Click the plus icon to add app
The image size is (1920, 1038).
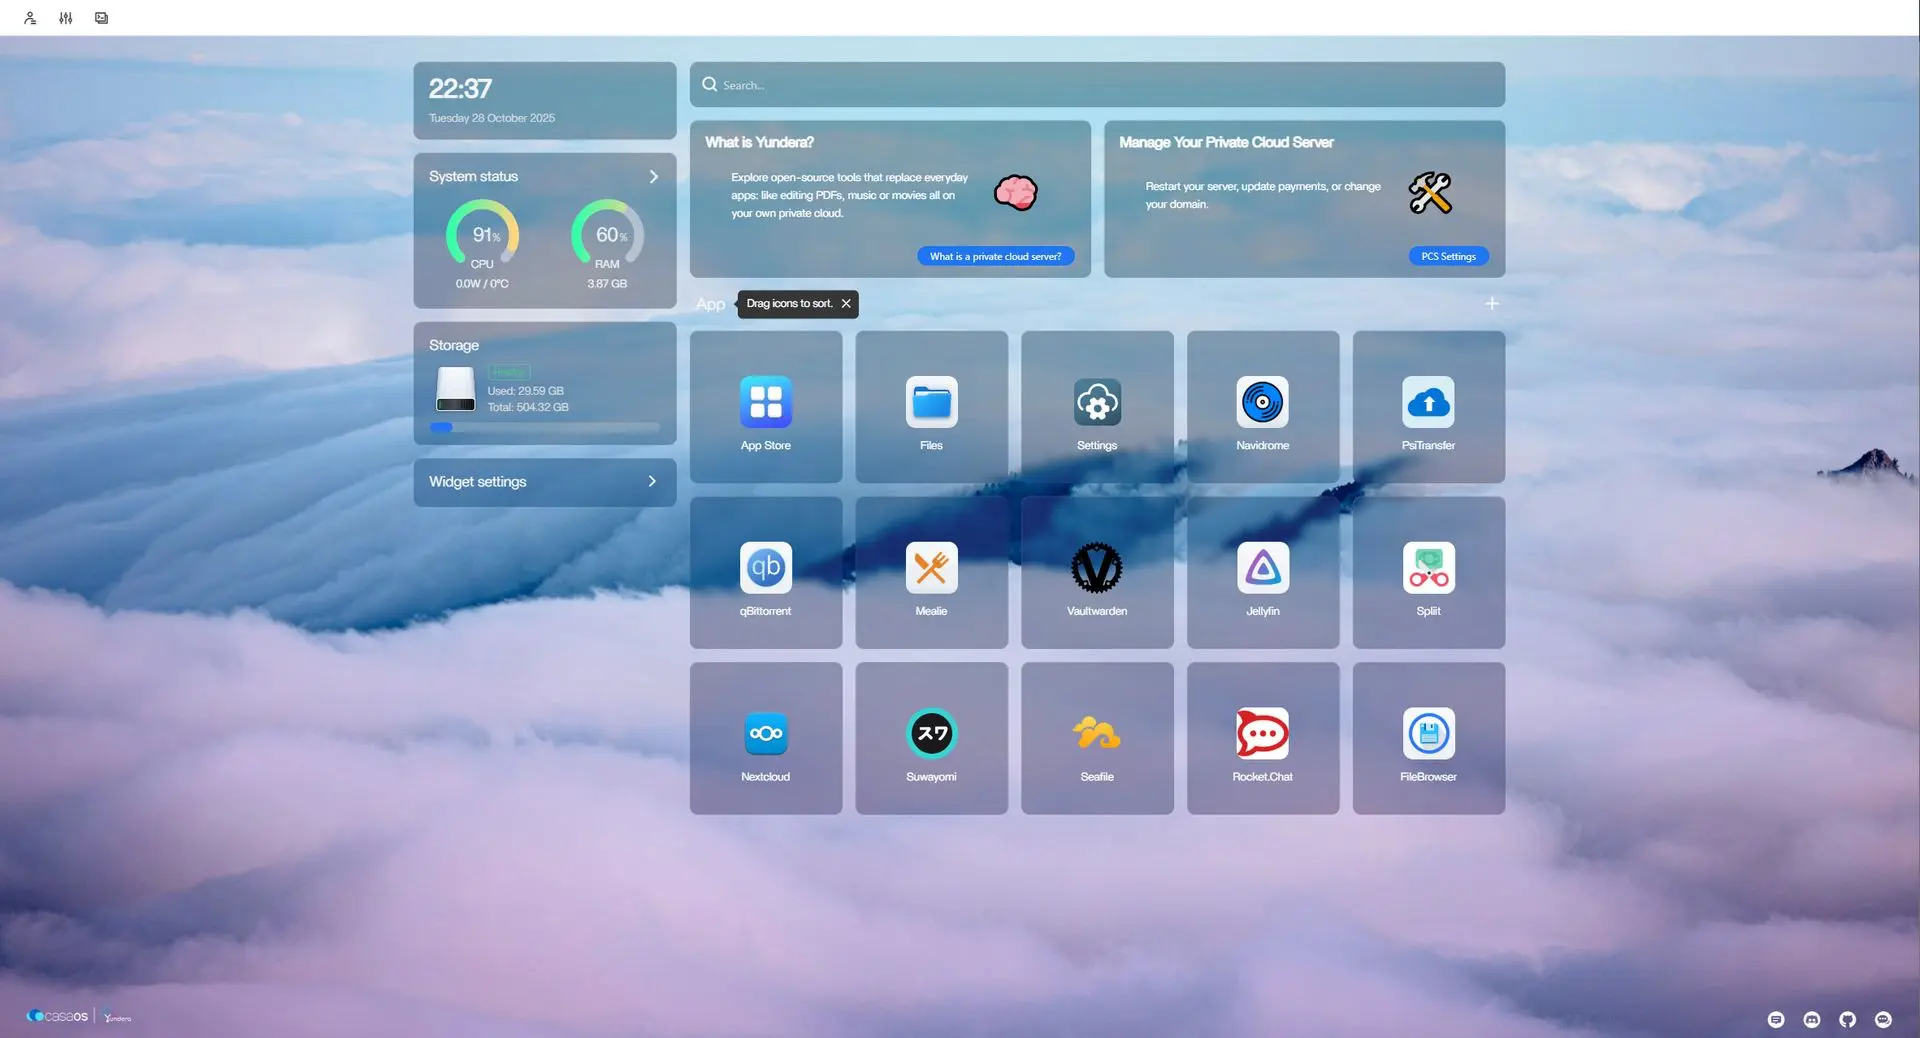click(1491, 304)
